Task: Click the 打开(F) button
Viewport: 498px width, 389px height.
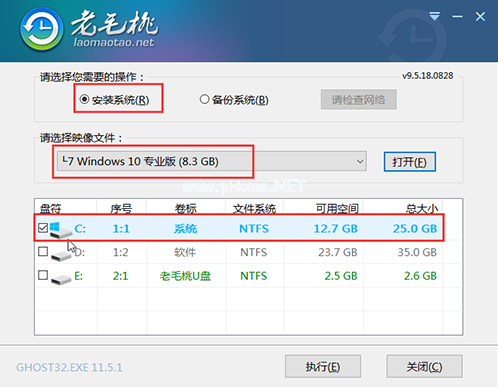Action: (x=410, y=162)
